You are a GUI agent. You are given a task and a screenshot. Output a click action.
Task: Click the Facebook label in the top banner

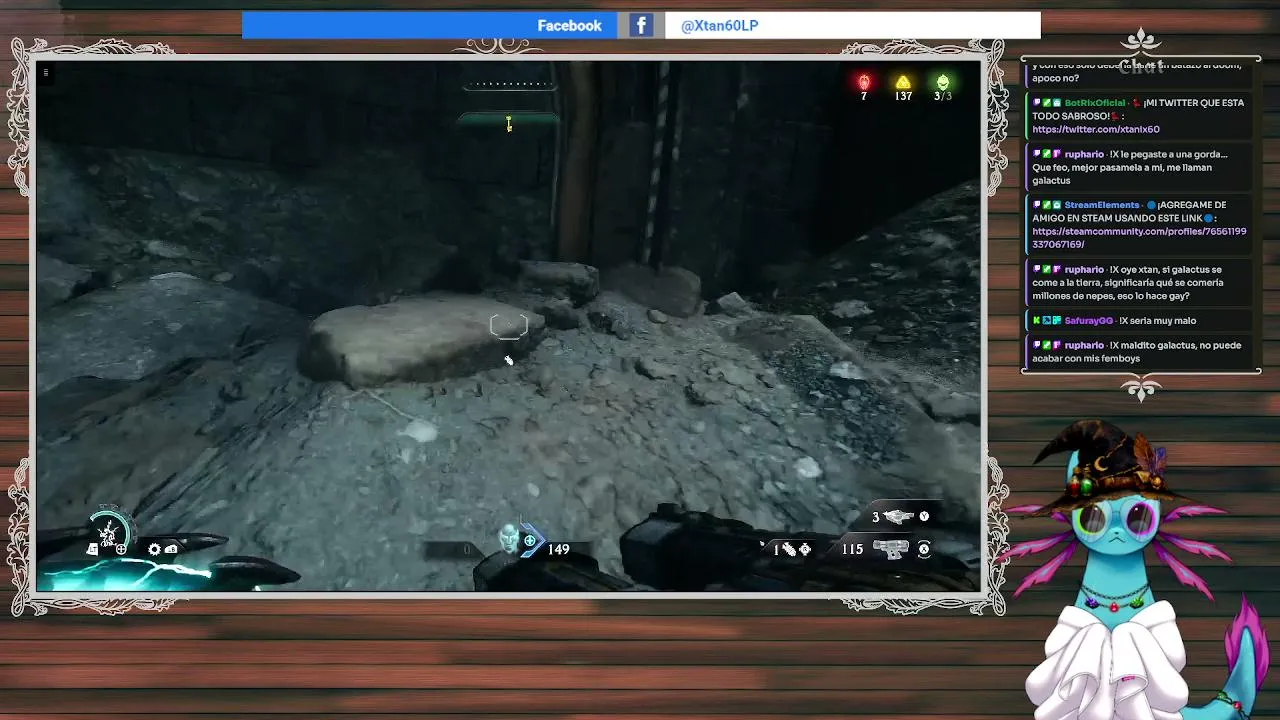coord(569,26)
